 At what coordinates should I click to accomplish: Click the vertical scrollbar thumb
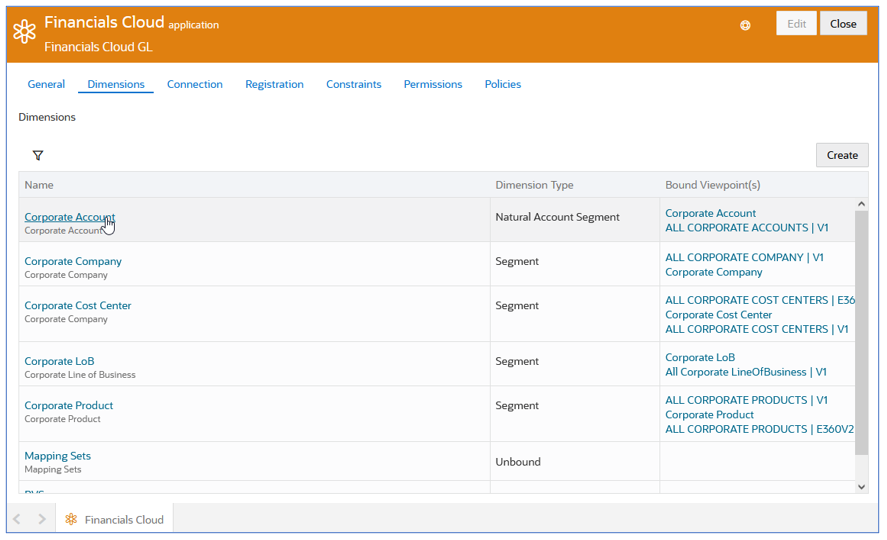[861, 333]
